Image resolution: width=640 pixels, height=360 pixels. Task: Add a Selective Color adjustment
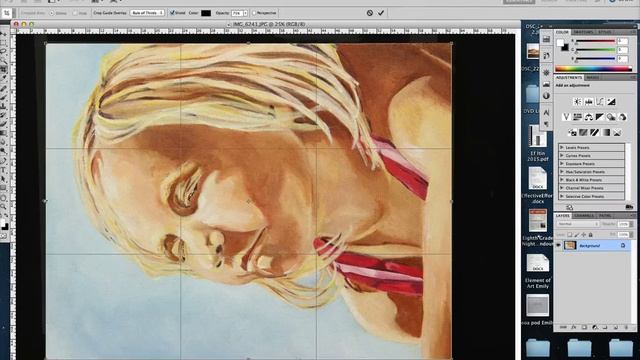point(617,133)
